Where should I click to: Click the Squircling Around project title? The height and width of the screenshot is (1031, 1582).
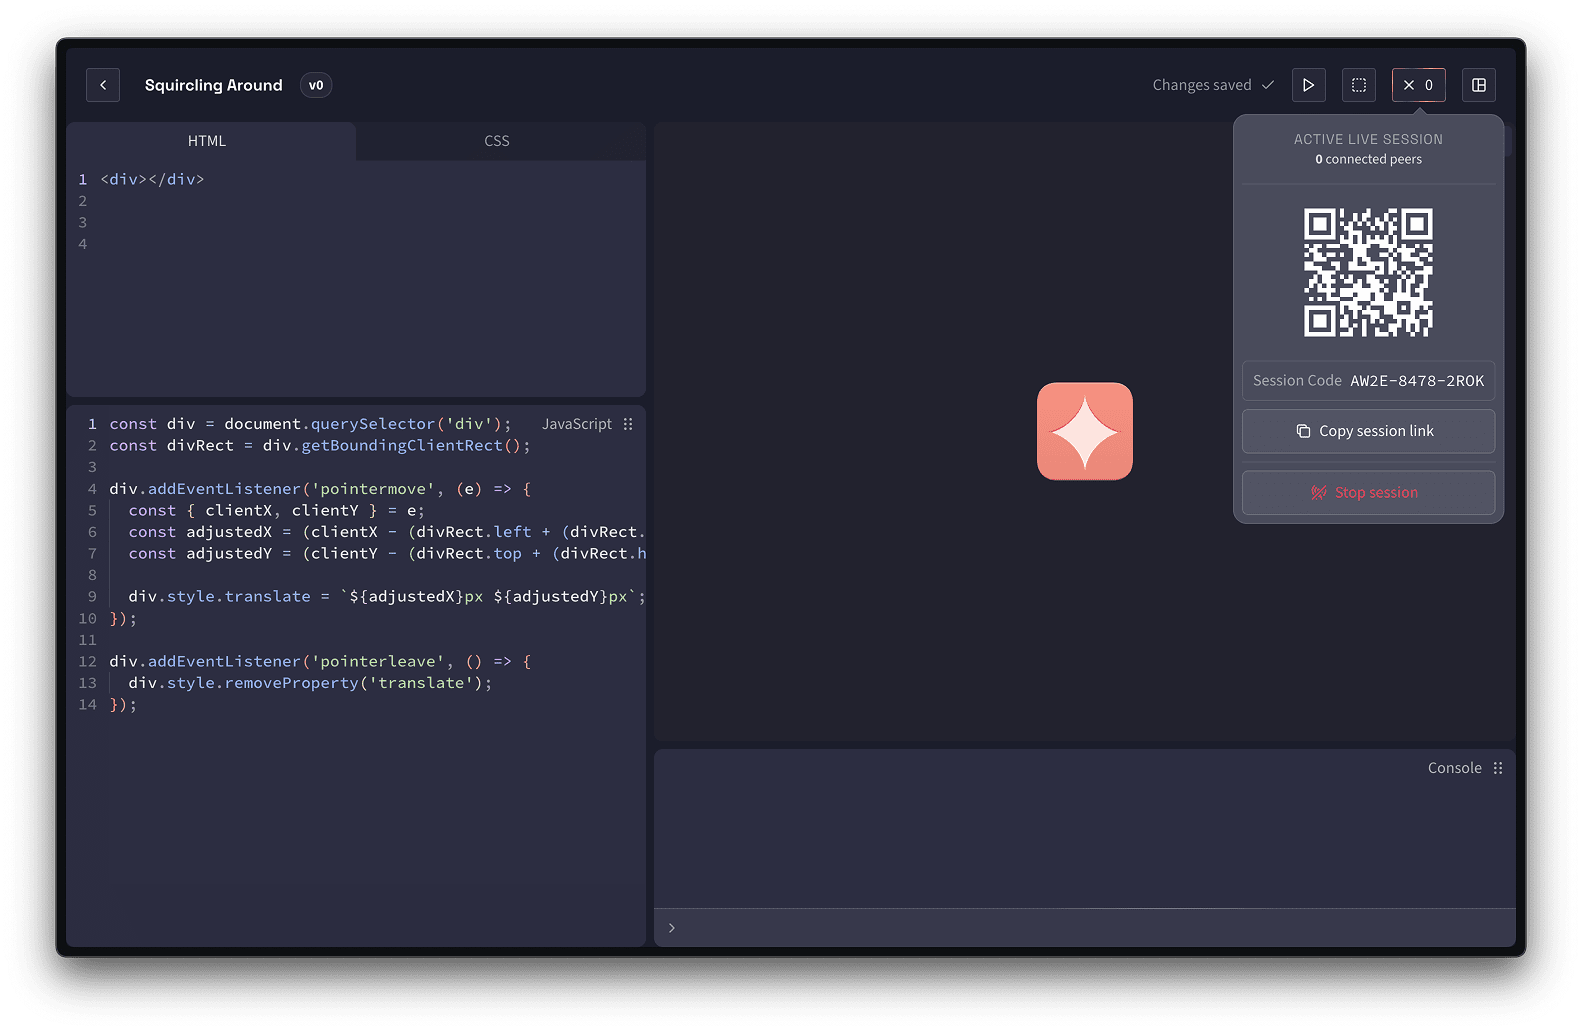pyautogui.click(x=213, y=85)
